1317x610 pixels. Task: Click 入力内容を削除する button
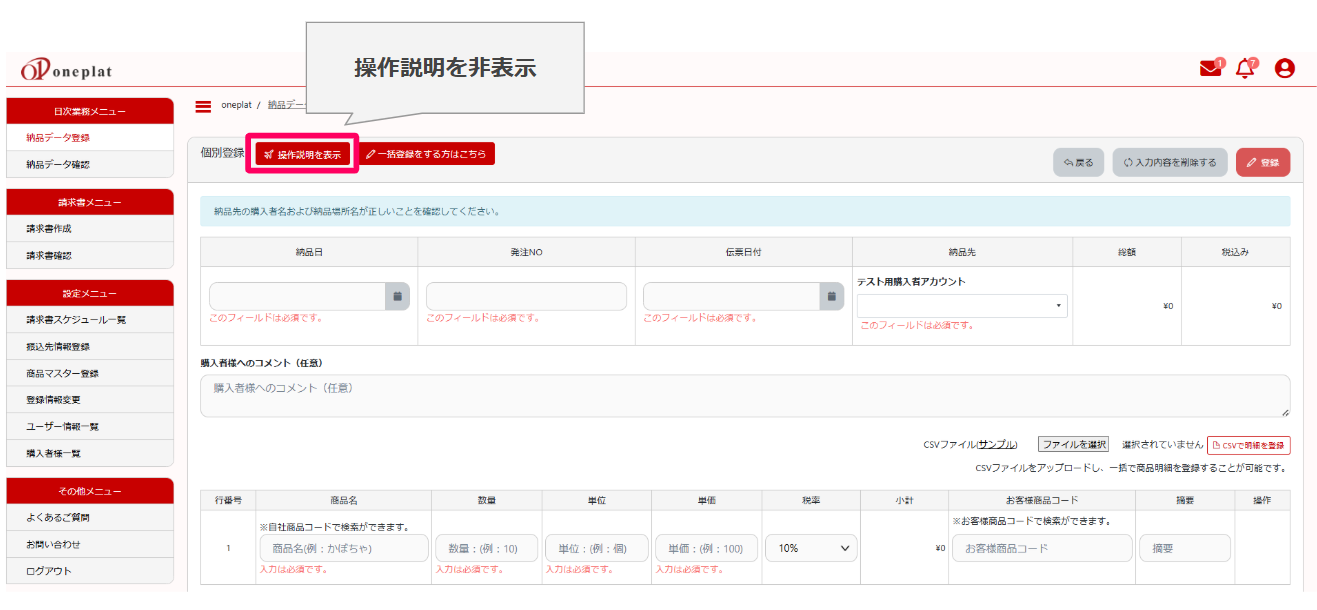coord(1169,162)
